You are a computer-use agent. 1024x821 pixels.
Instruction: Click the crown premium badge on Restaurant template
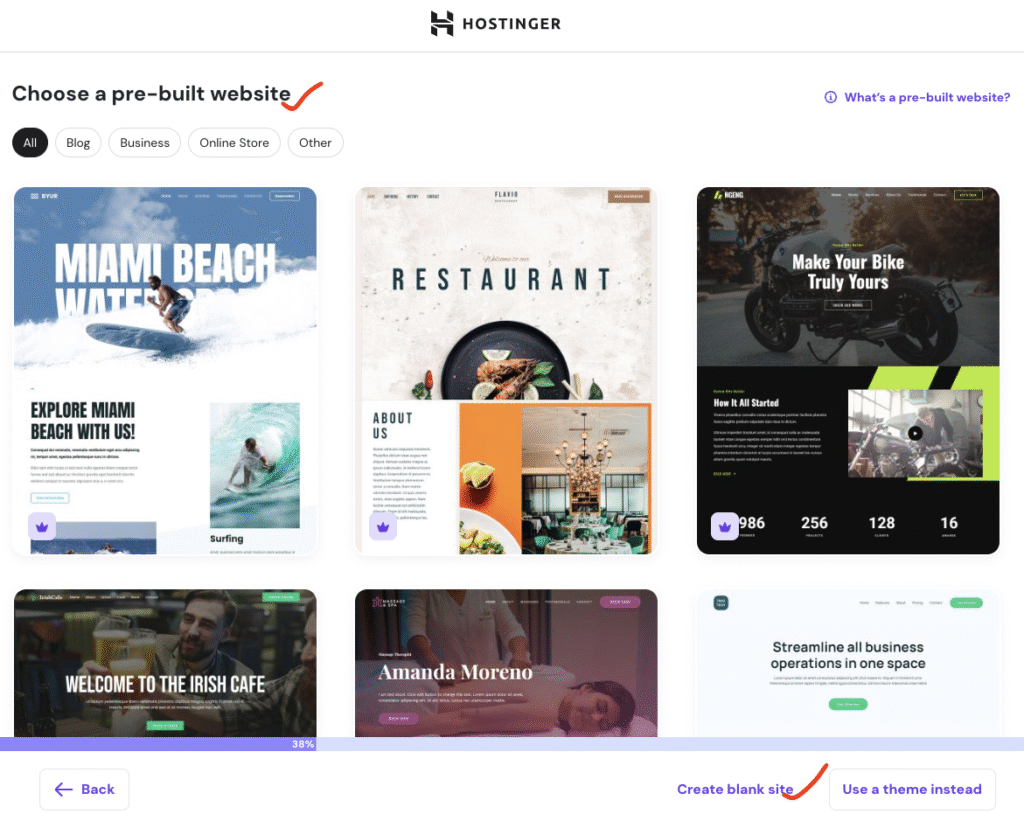[383, 526]
